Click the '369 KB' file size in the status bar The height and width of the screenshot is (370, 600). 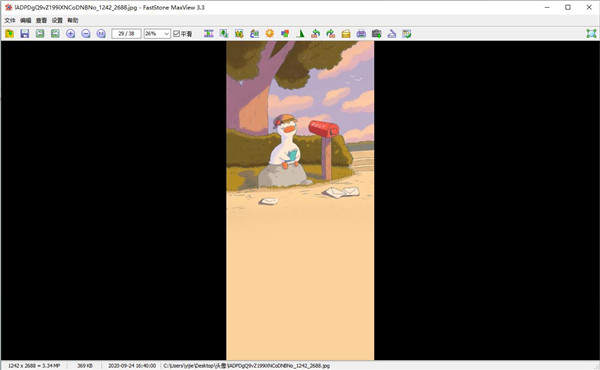pos(85,366)
